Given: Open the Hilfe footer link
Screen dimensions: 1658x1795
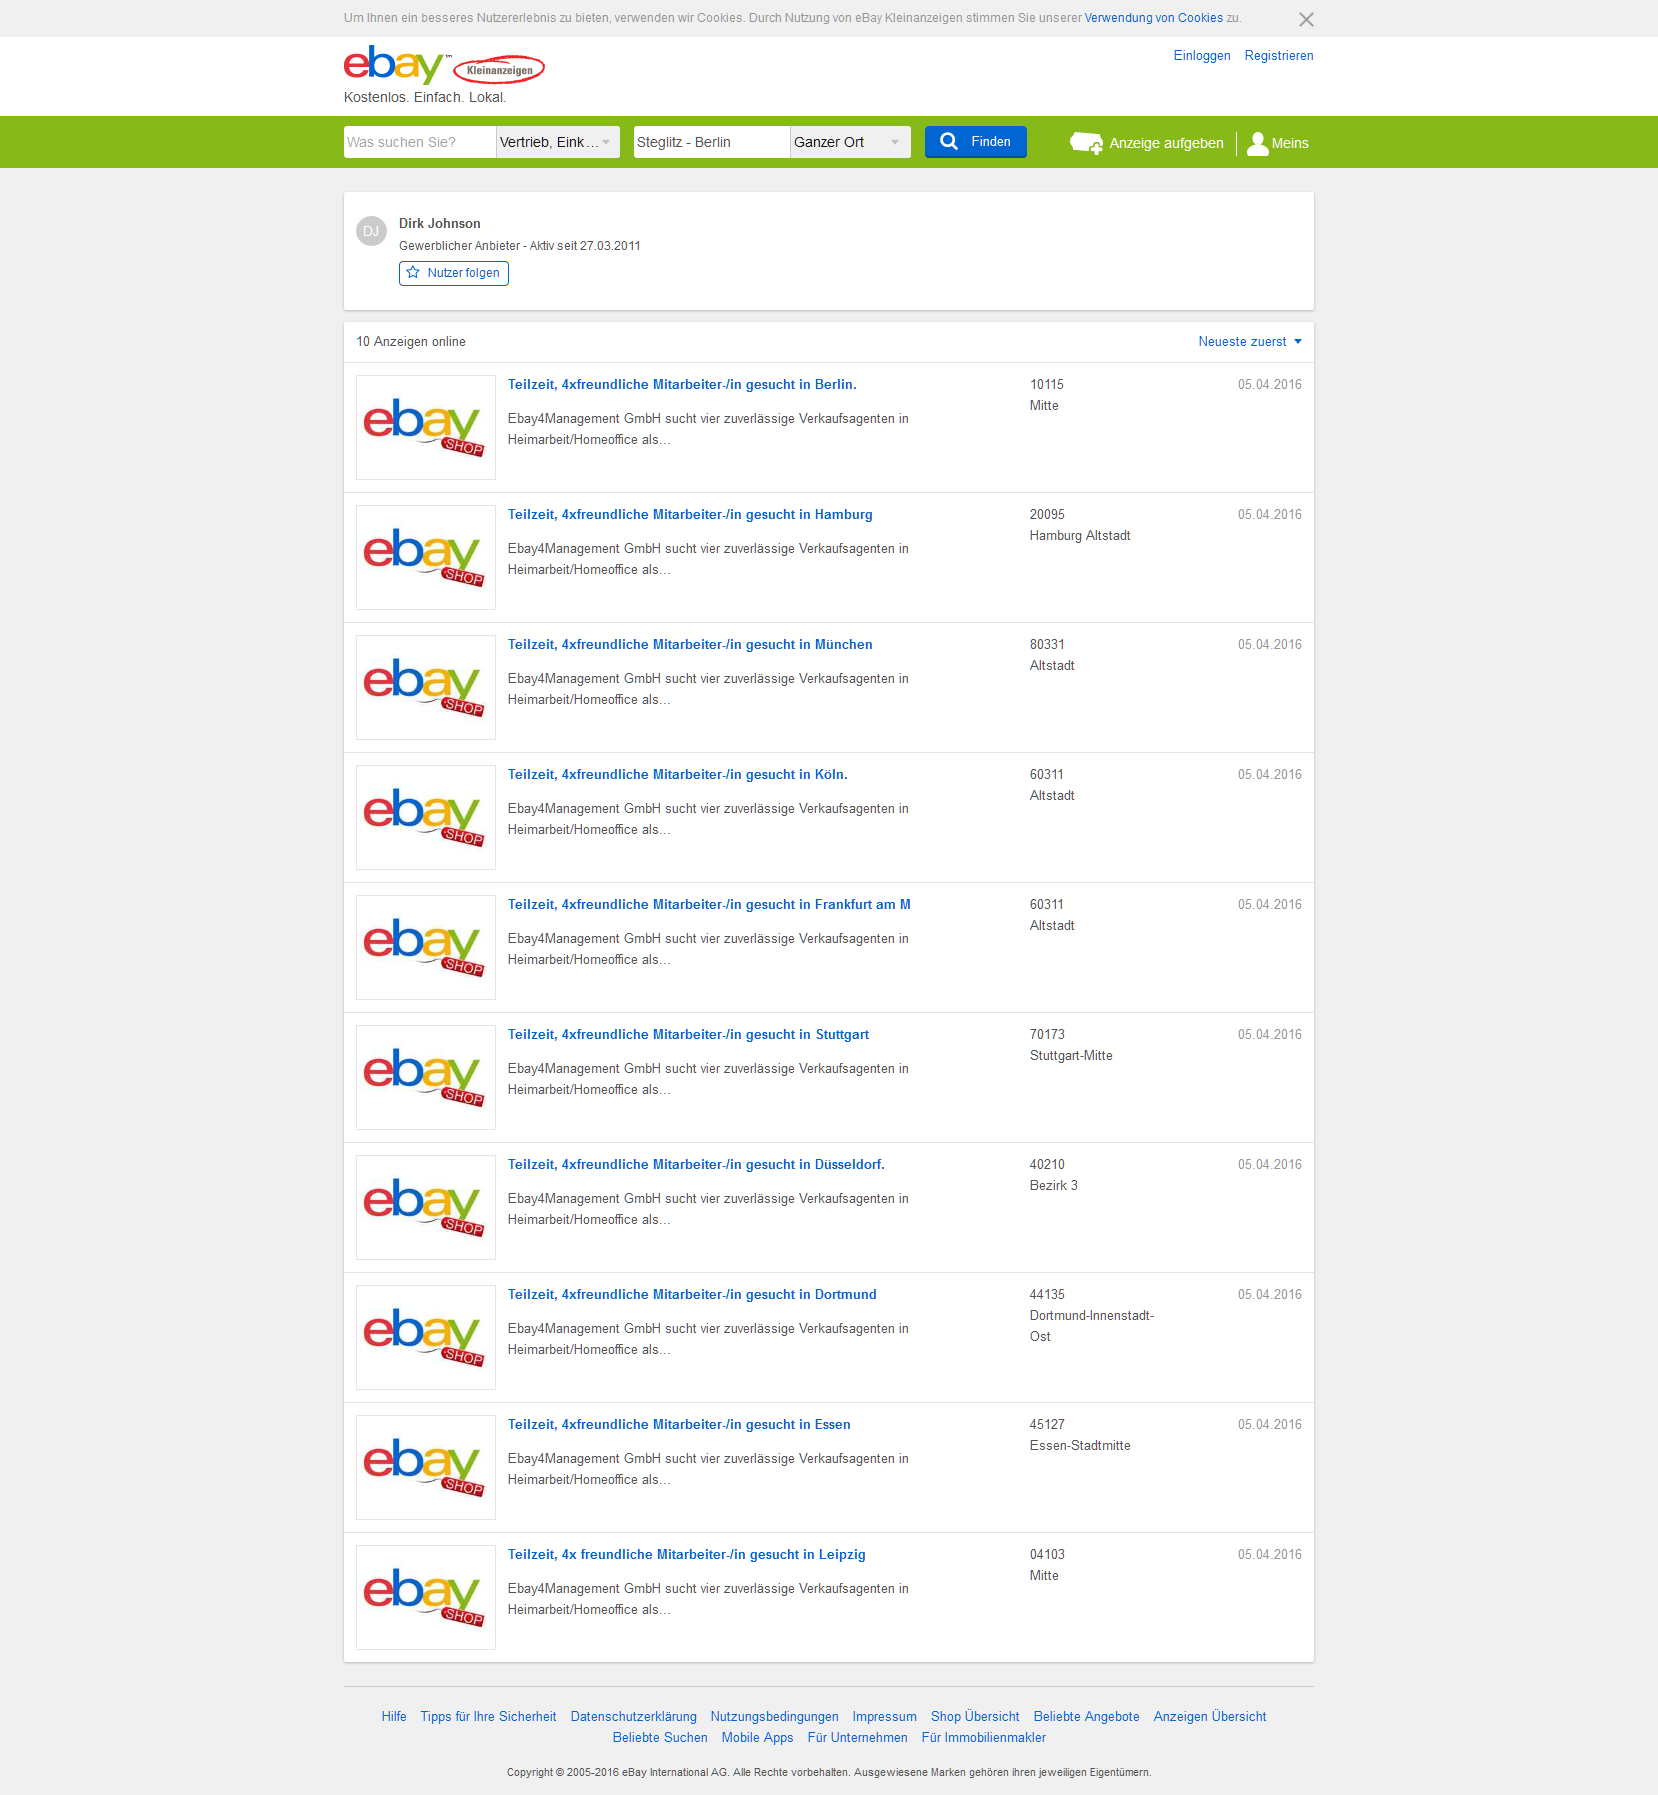Looking at the screenshot, I should point(394,1717).
